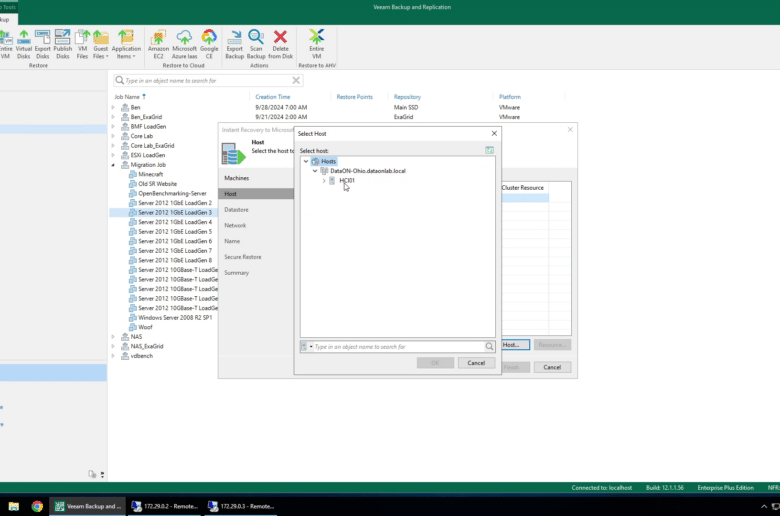Viewport: 780px width, 516px height.
Task: Expand the Core Lab job
Action: (113, 136)
